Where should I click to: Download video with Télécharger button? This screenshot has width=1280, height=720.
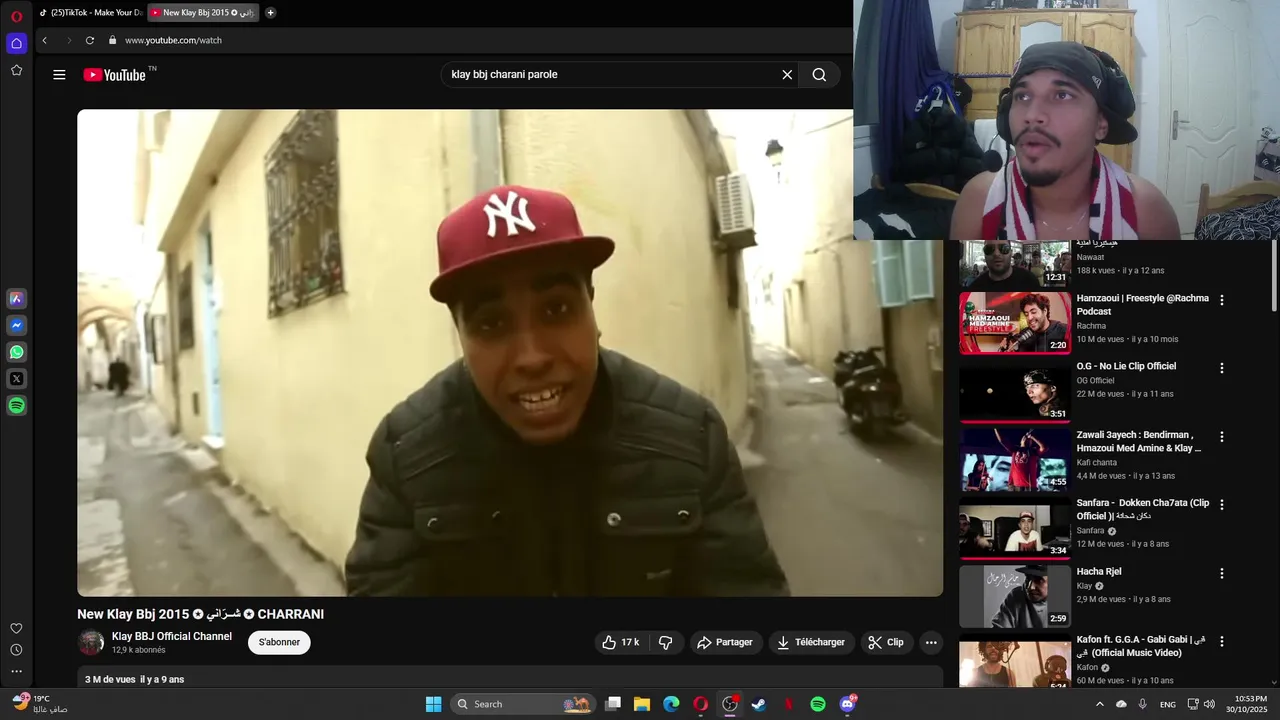point(812,642)
